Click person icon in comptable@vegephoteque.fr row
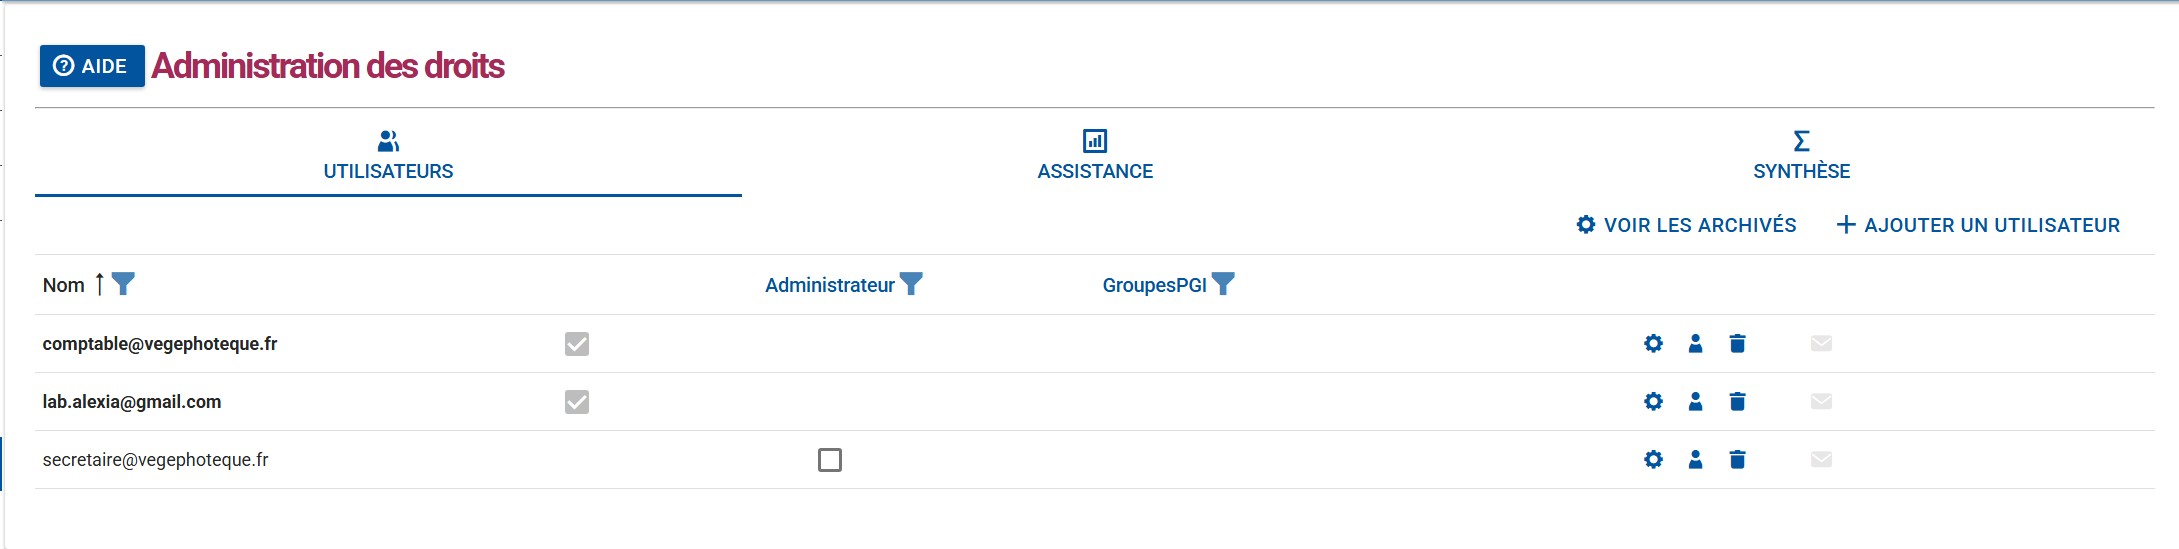The image size is (2179, 549). point(1695,344)
